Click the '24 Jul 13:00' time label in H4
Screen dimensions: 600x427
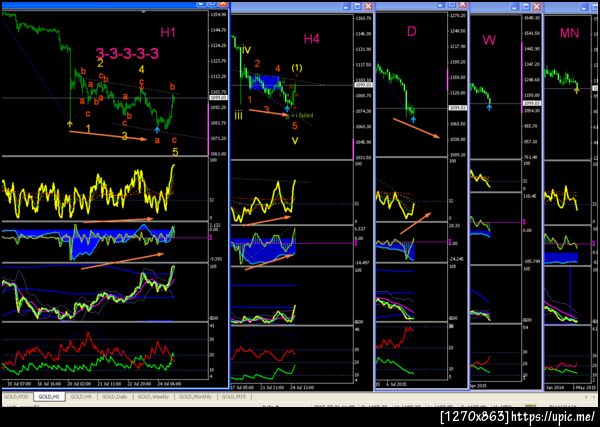point(302,387)
